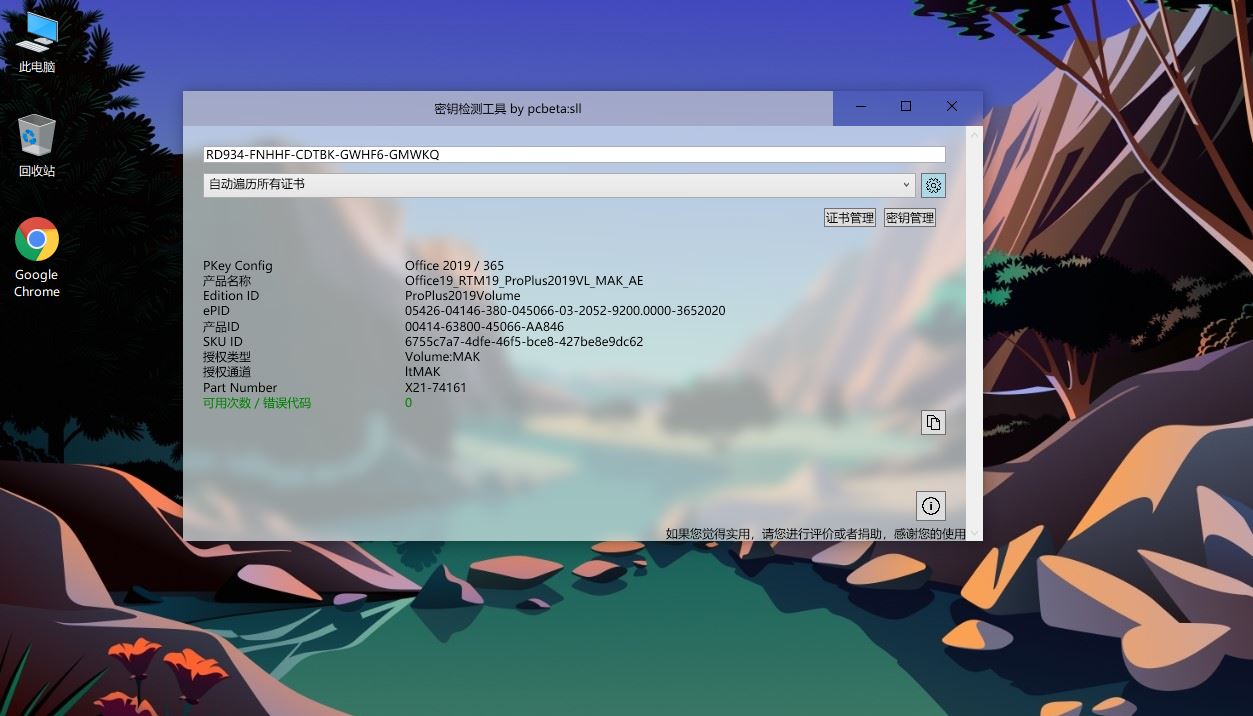This screenshot has height=716, width=1253.
Task: Open the 此电脑 desktop icon
Action: coord(37,44)
